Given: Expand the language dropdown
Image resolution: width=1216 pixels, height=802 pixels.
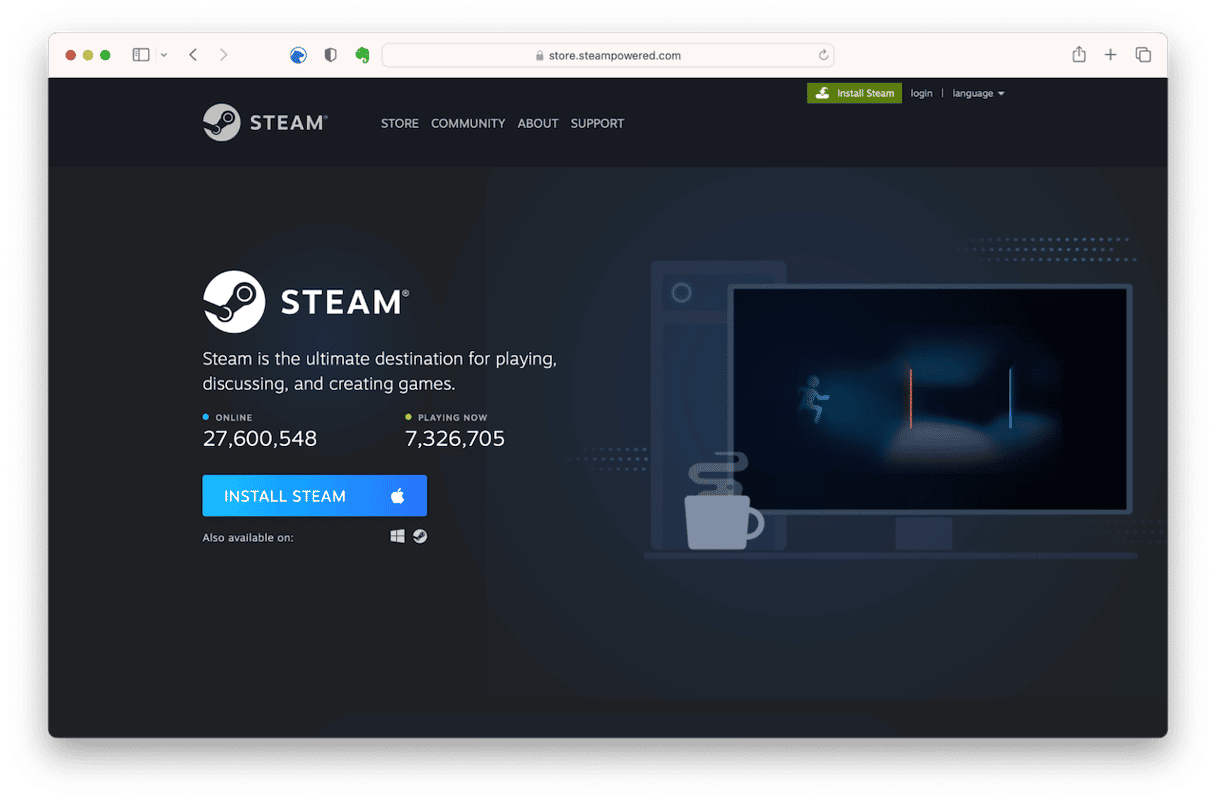Looking at the screenshot, I should tap(978, 93).
